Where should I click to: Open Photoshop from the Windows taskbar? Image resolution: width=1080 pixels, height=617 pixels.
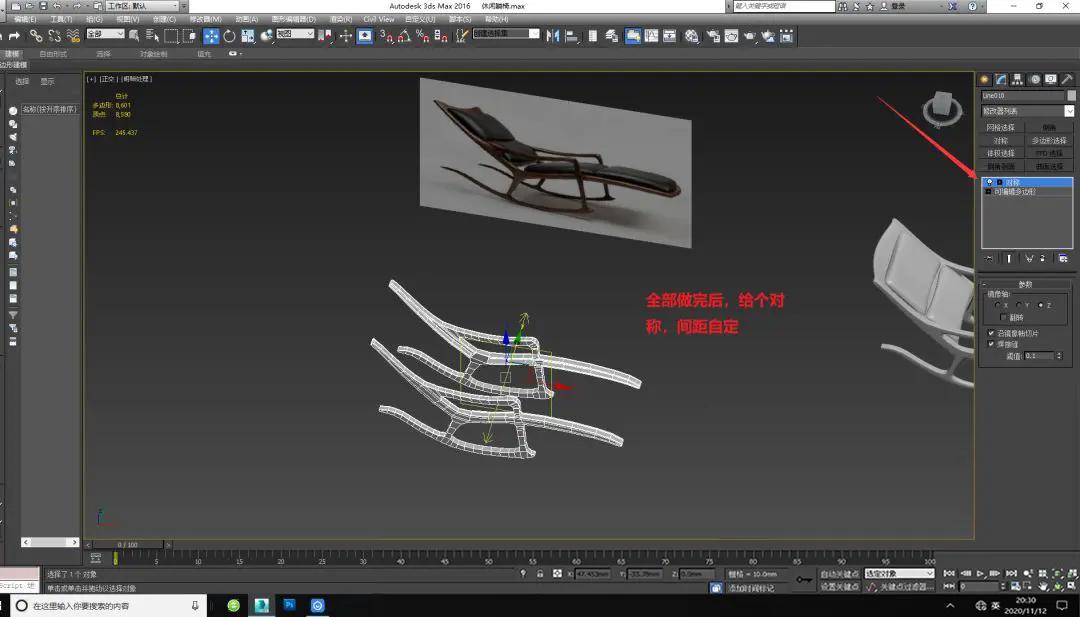289,605
